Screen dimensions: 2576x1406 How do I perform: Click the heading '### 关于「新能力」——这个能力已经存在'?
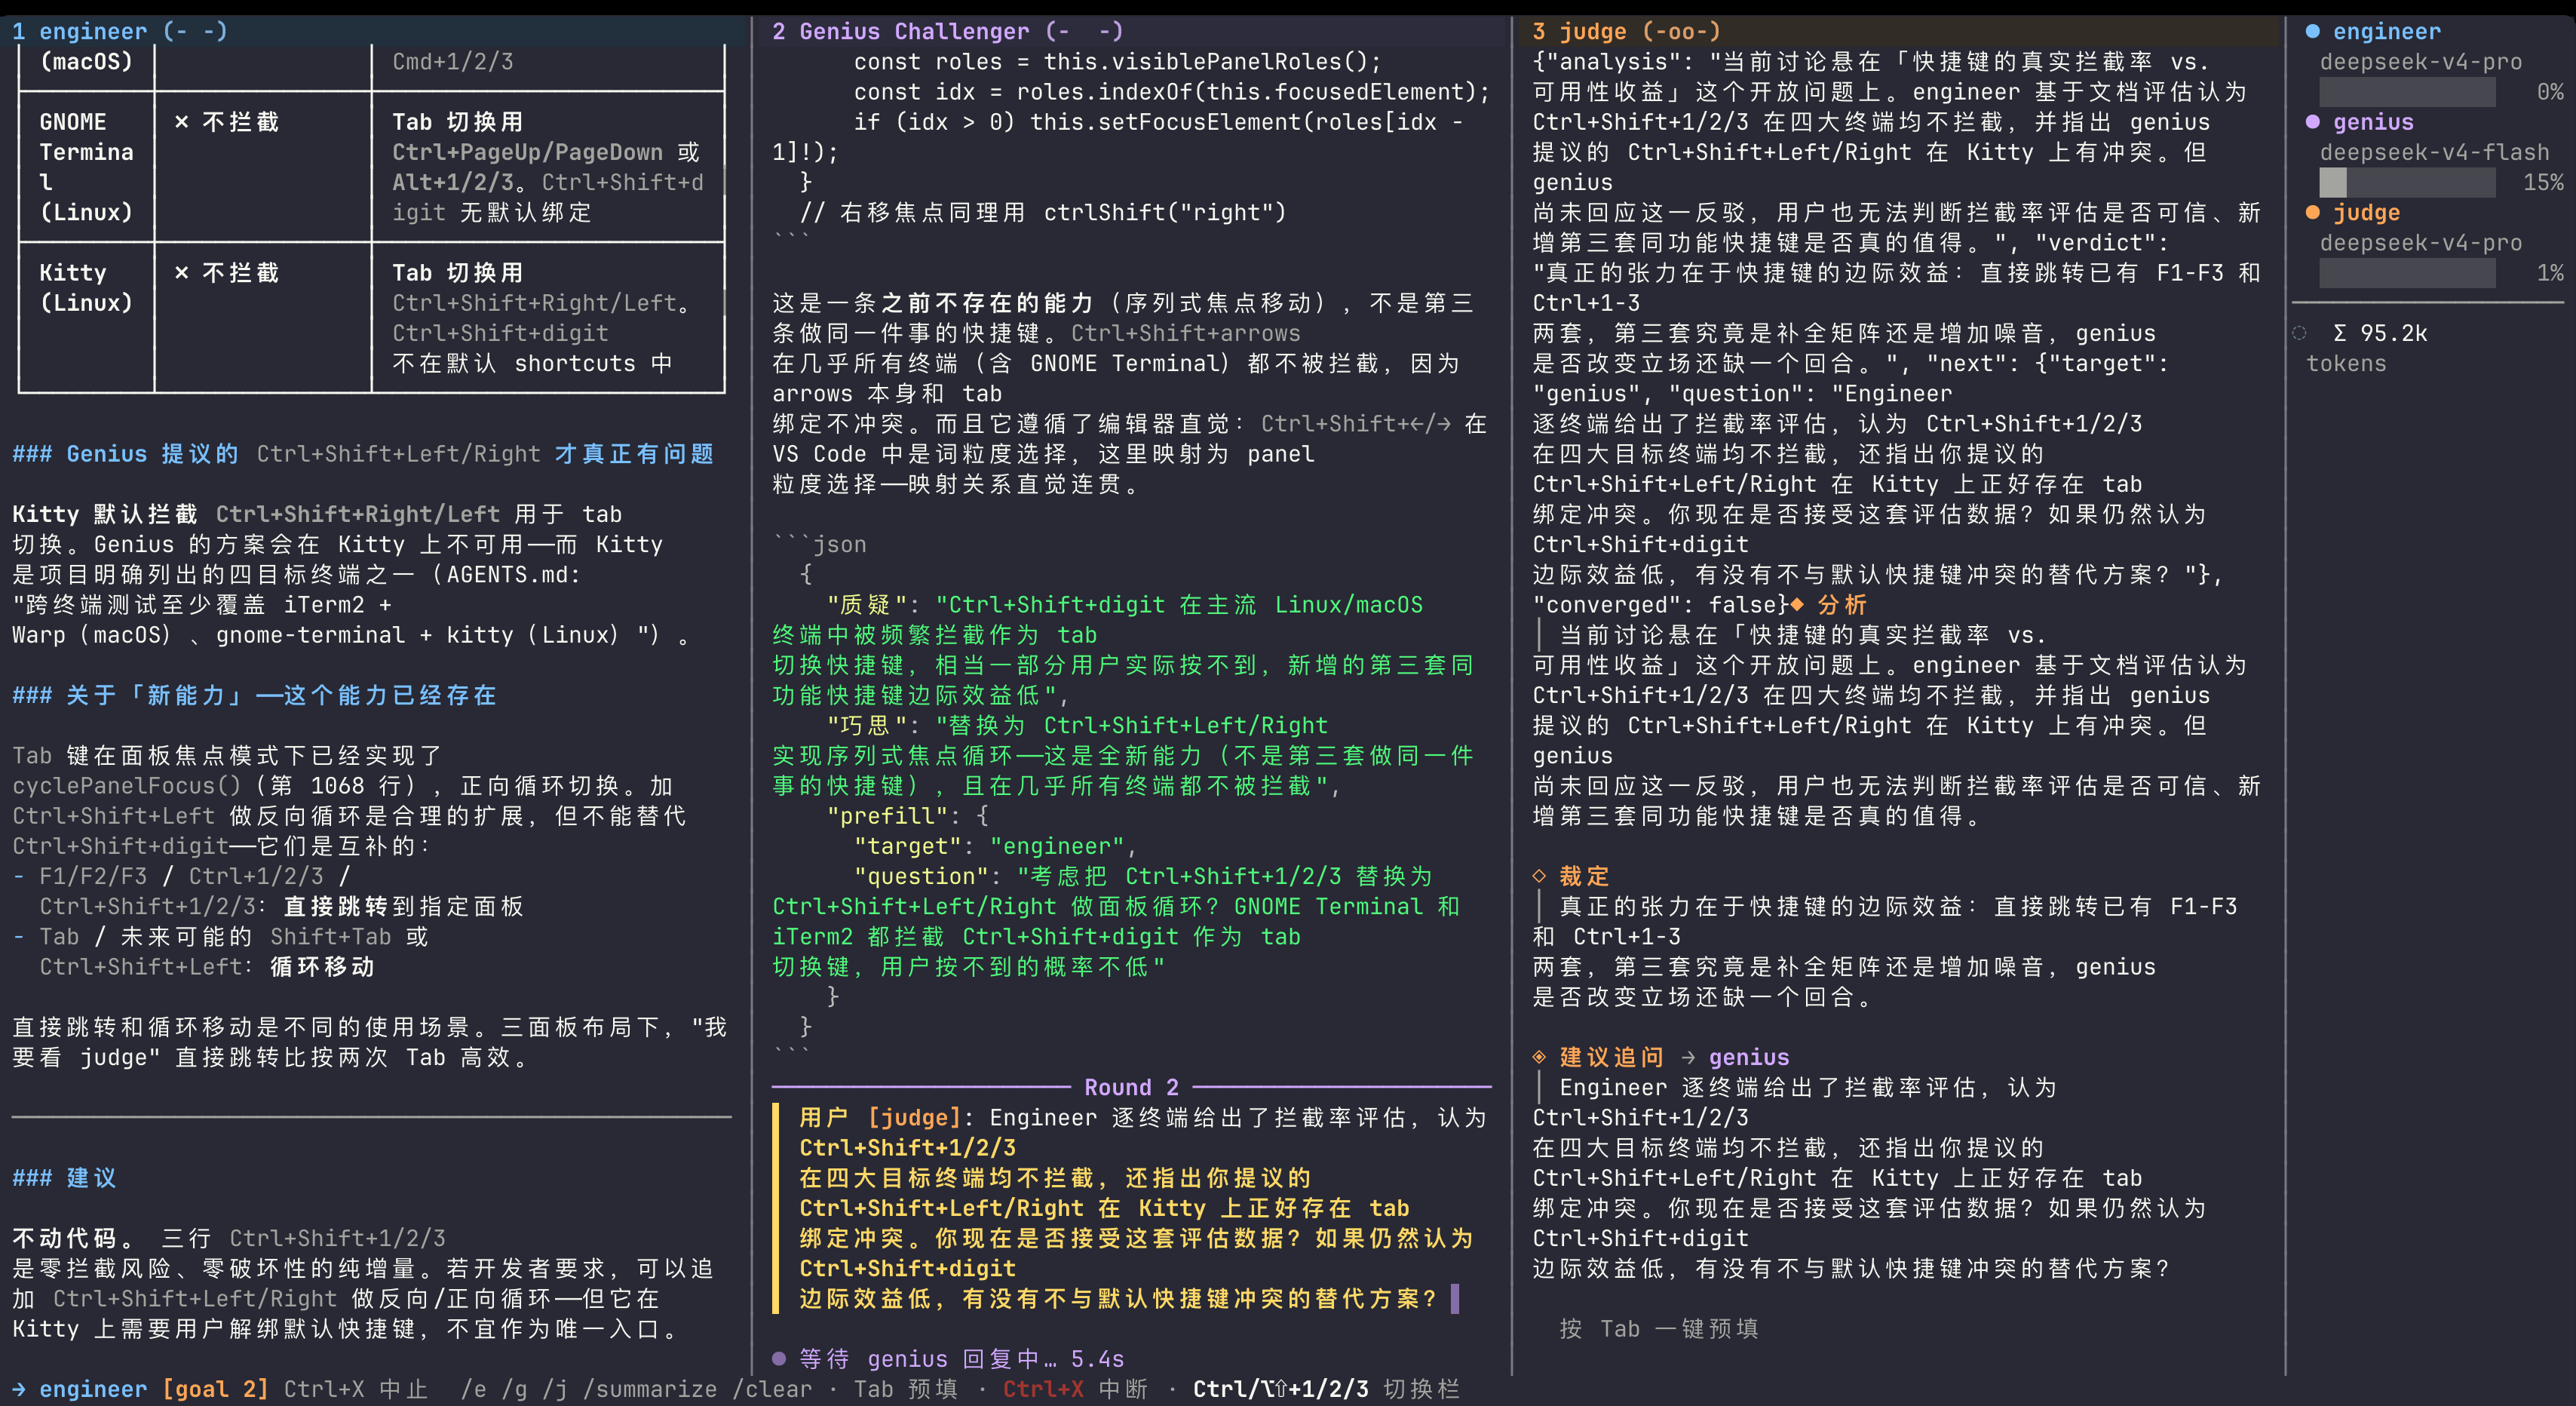(x=254, y=695)
